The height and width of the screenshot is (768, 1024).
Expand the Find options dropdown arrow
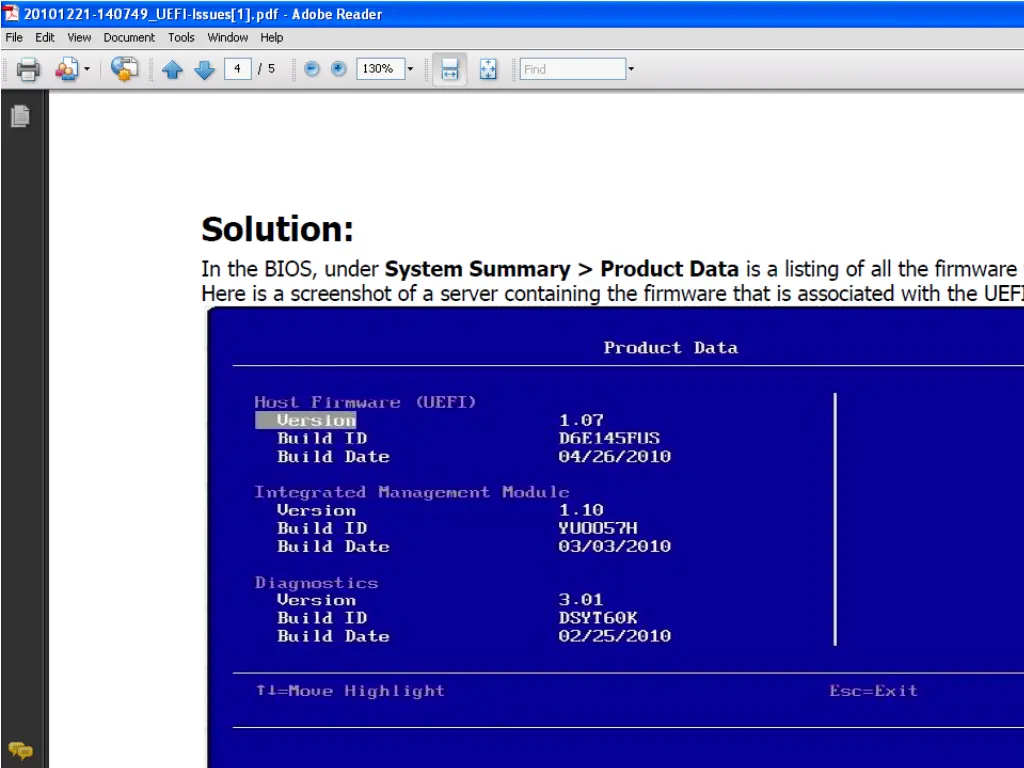pos(631,70)
